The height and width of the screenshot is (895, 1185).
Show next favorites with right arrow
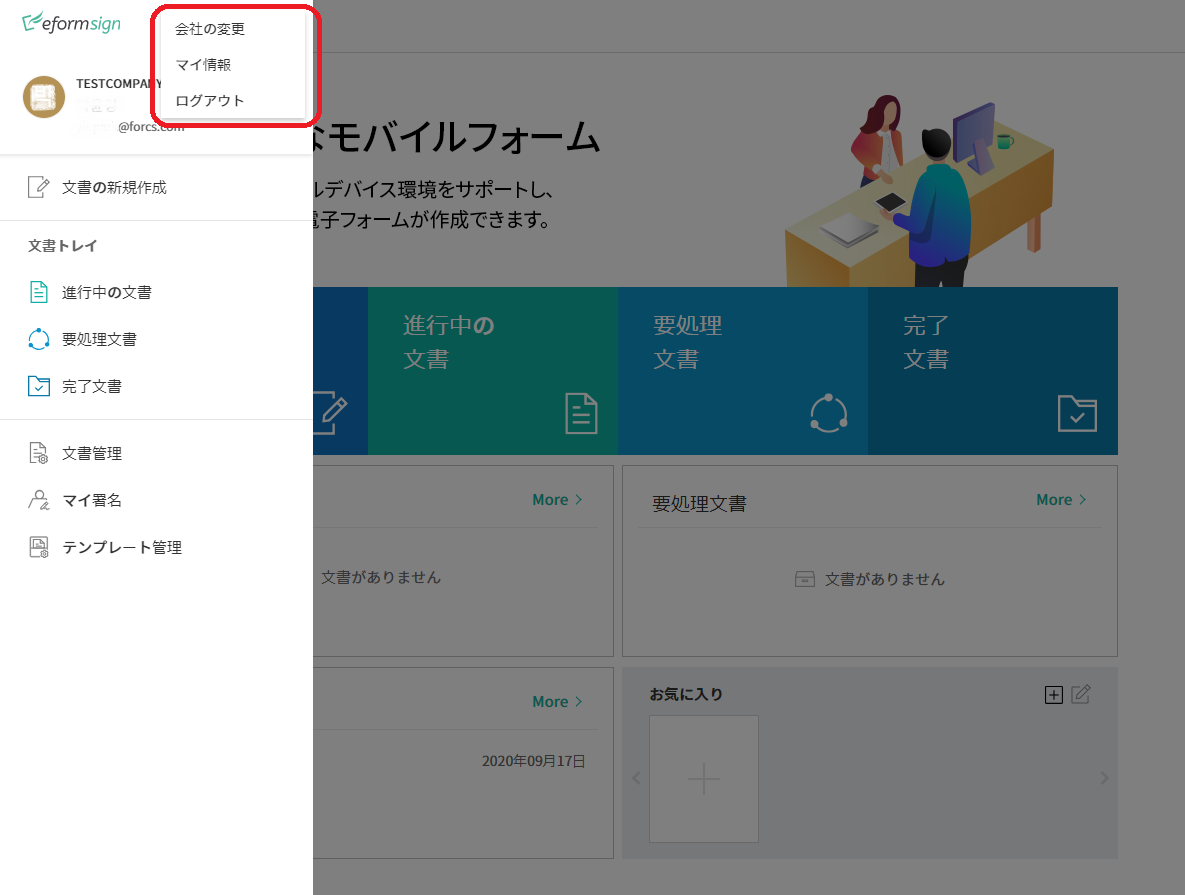point(1104,778)
